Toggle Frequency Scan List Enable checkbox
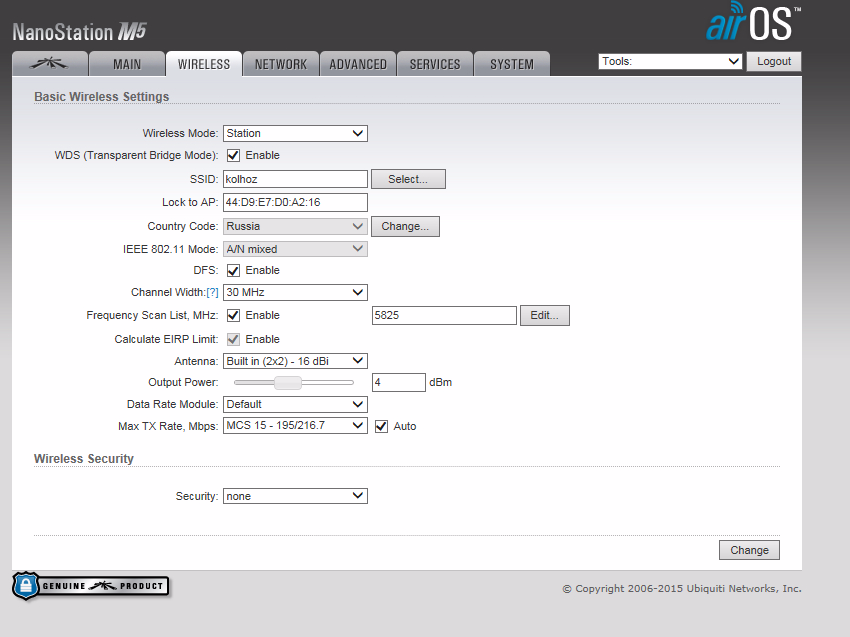Viewport: 850px width, 637px height. (x=233, y=316)
